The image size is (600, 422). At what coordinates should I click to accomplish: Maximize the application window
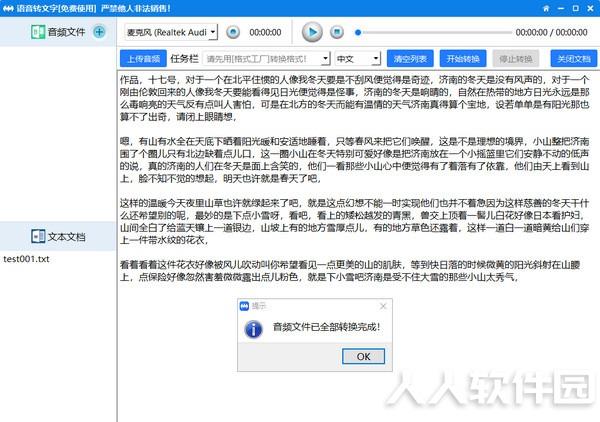click(576, 8)
